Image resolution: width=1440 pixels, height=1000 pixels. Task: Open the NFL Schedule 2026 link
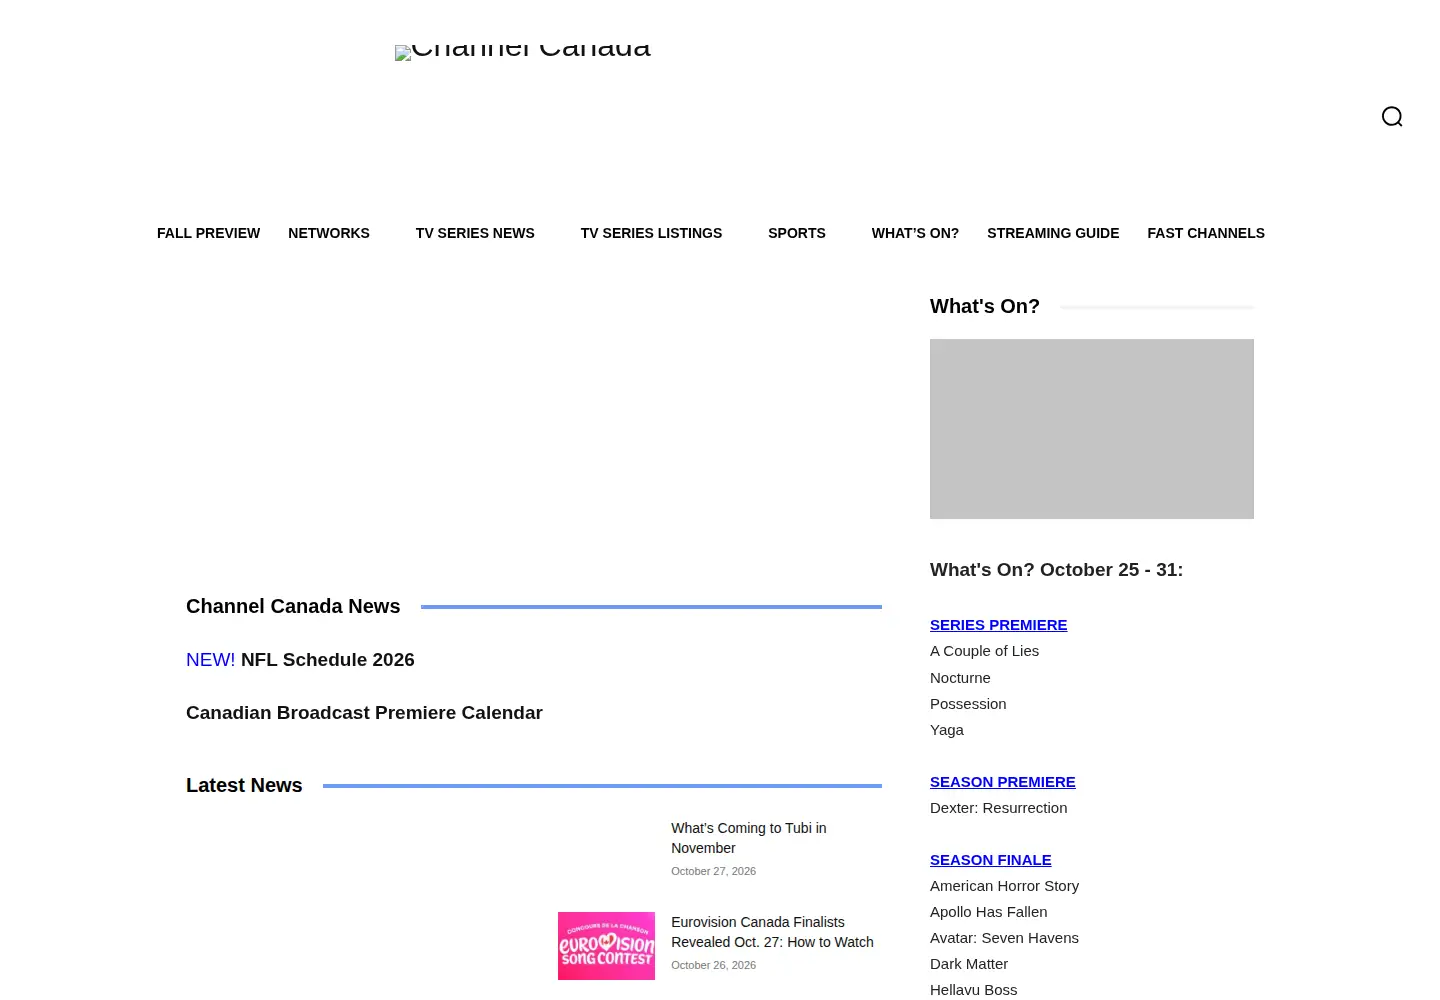tap(328, 660)
